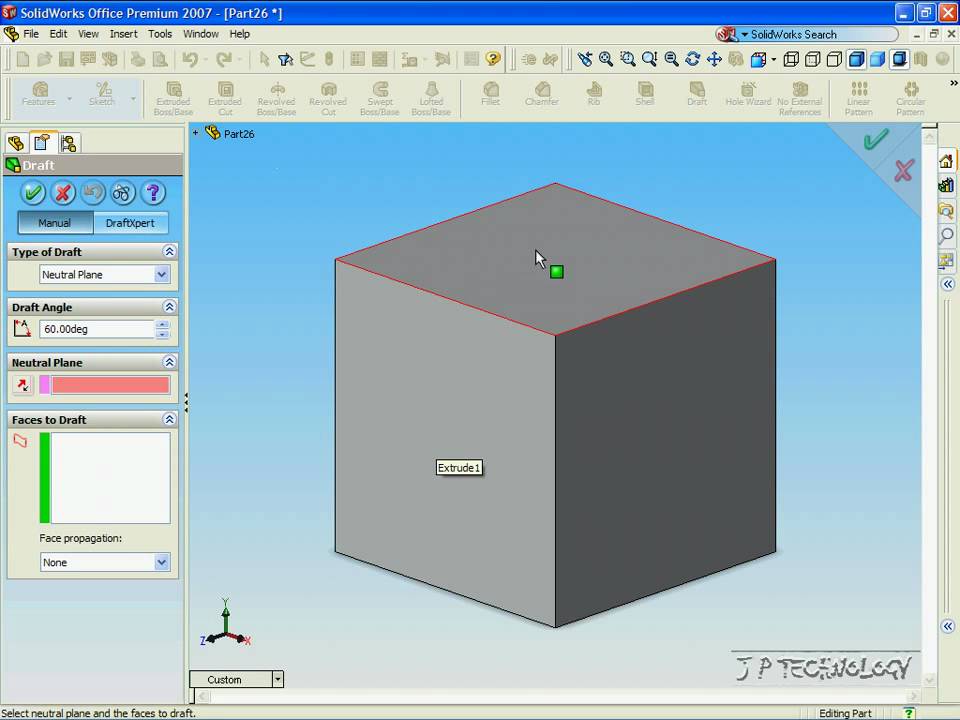Select the DraftXpert tab

point(130,223)
